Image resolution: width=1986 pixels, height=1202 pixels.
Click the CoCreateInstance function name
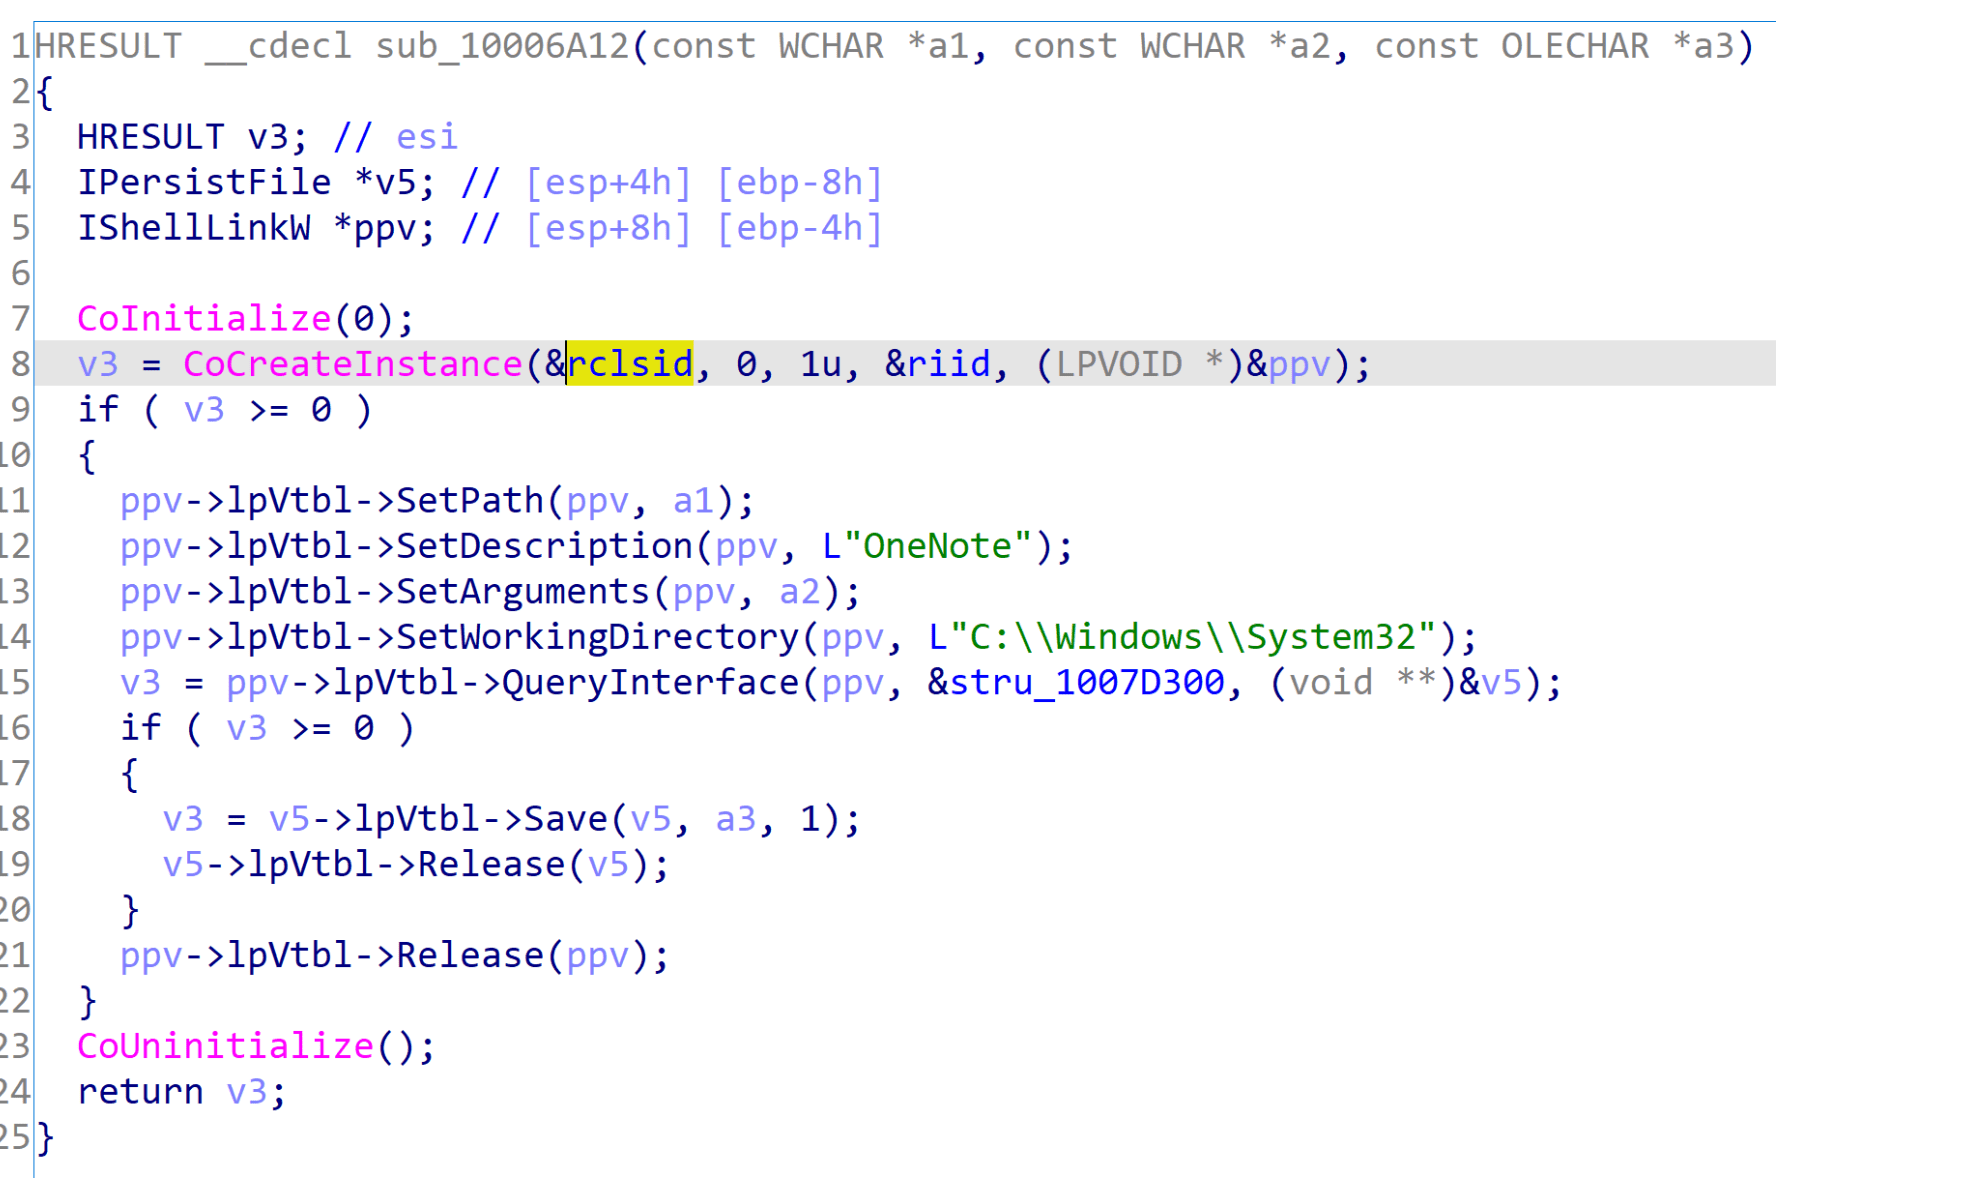point(352,364)
